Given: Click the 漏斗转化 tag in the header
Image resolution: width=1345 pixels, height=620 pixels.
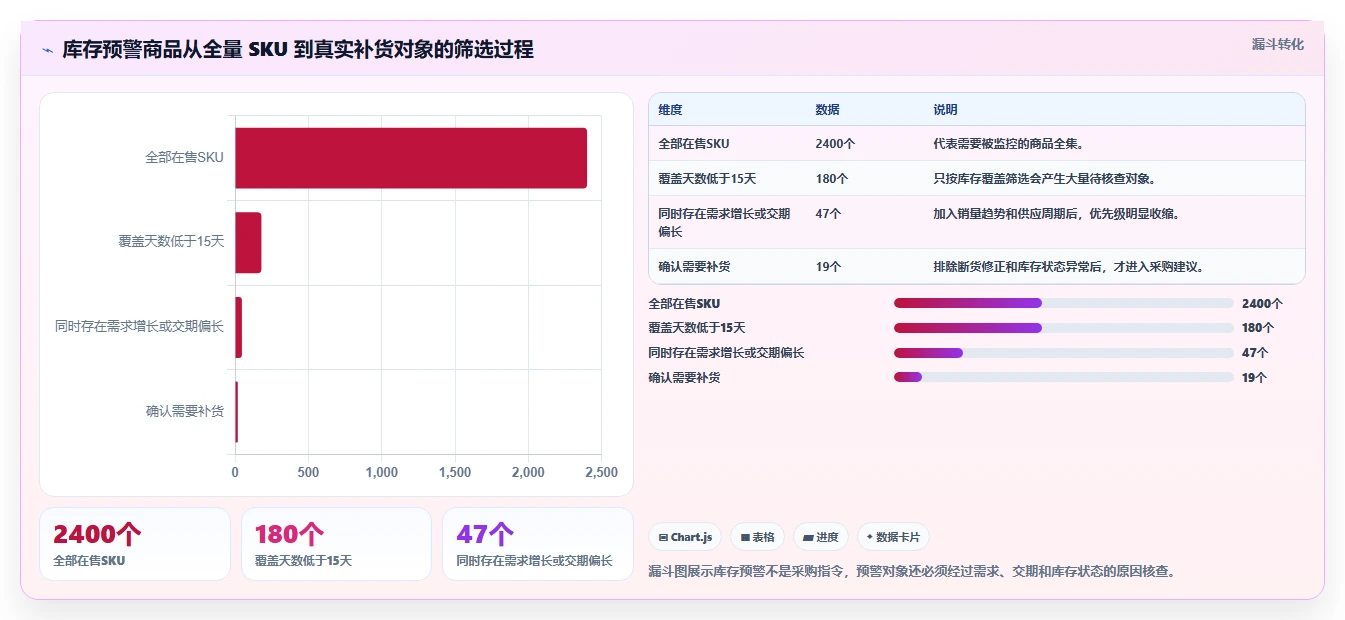Looking at the screenshot, I should tap(1278, 44).
